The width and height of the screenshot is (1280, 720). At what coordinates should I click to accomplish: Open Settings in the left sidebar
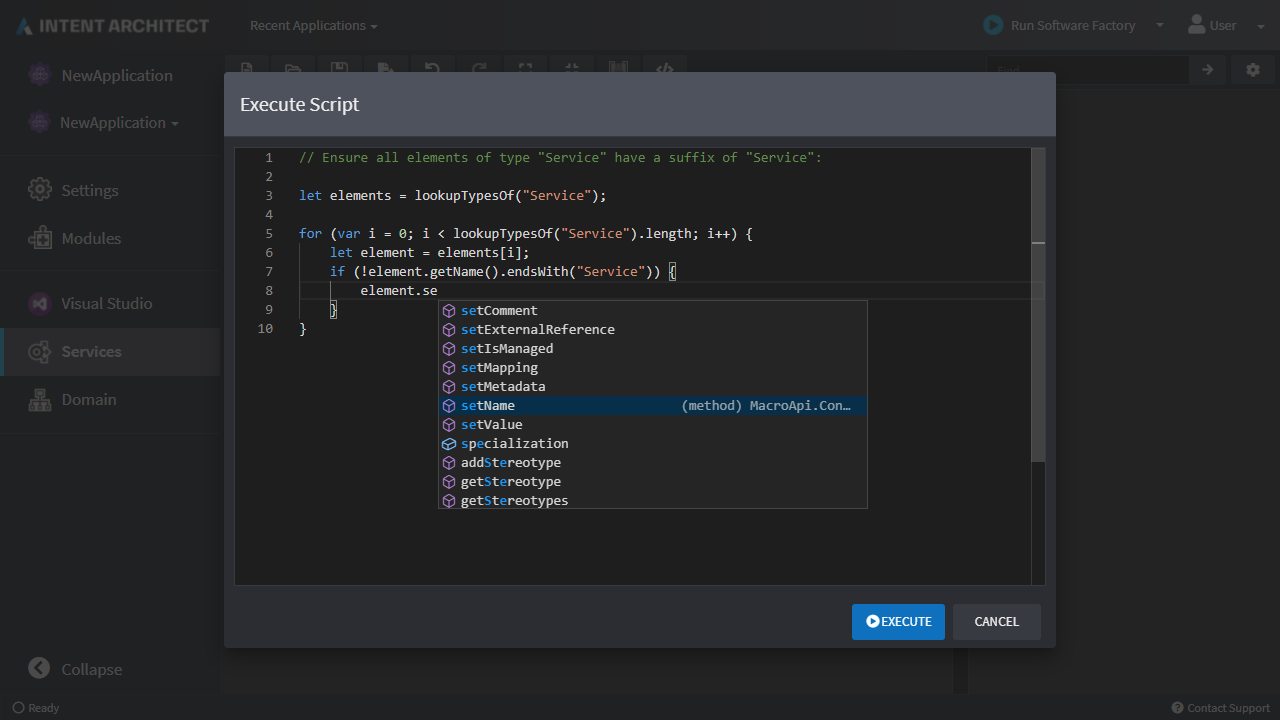click(89, 191)
